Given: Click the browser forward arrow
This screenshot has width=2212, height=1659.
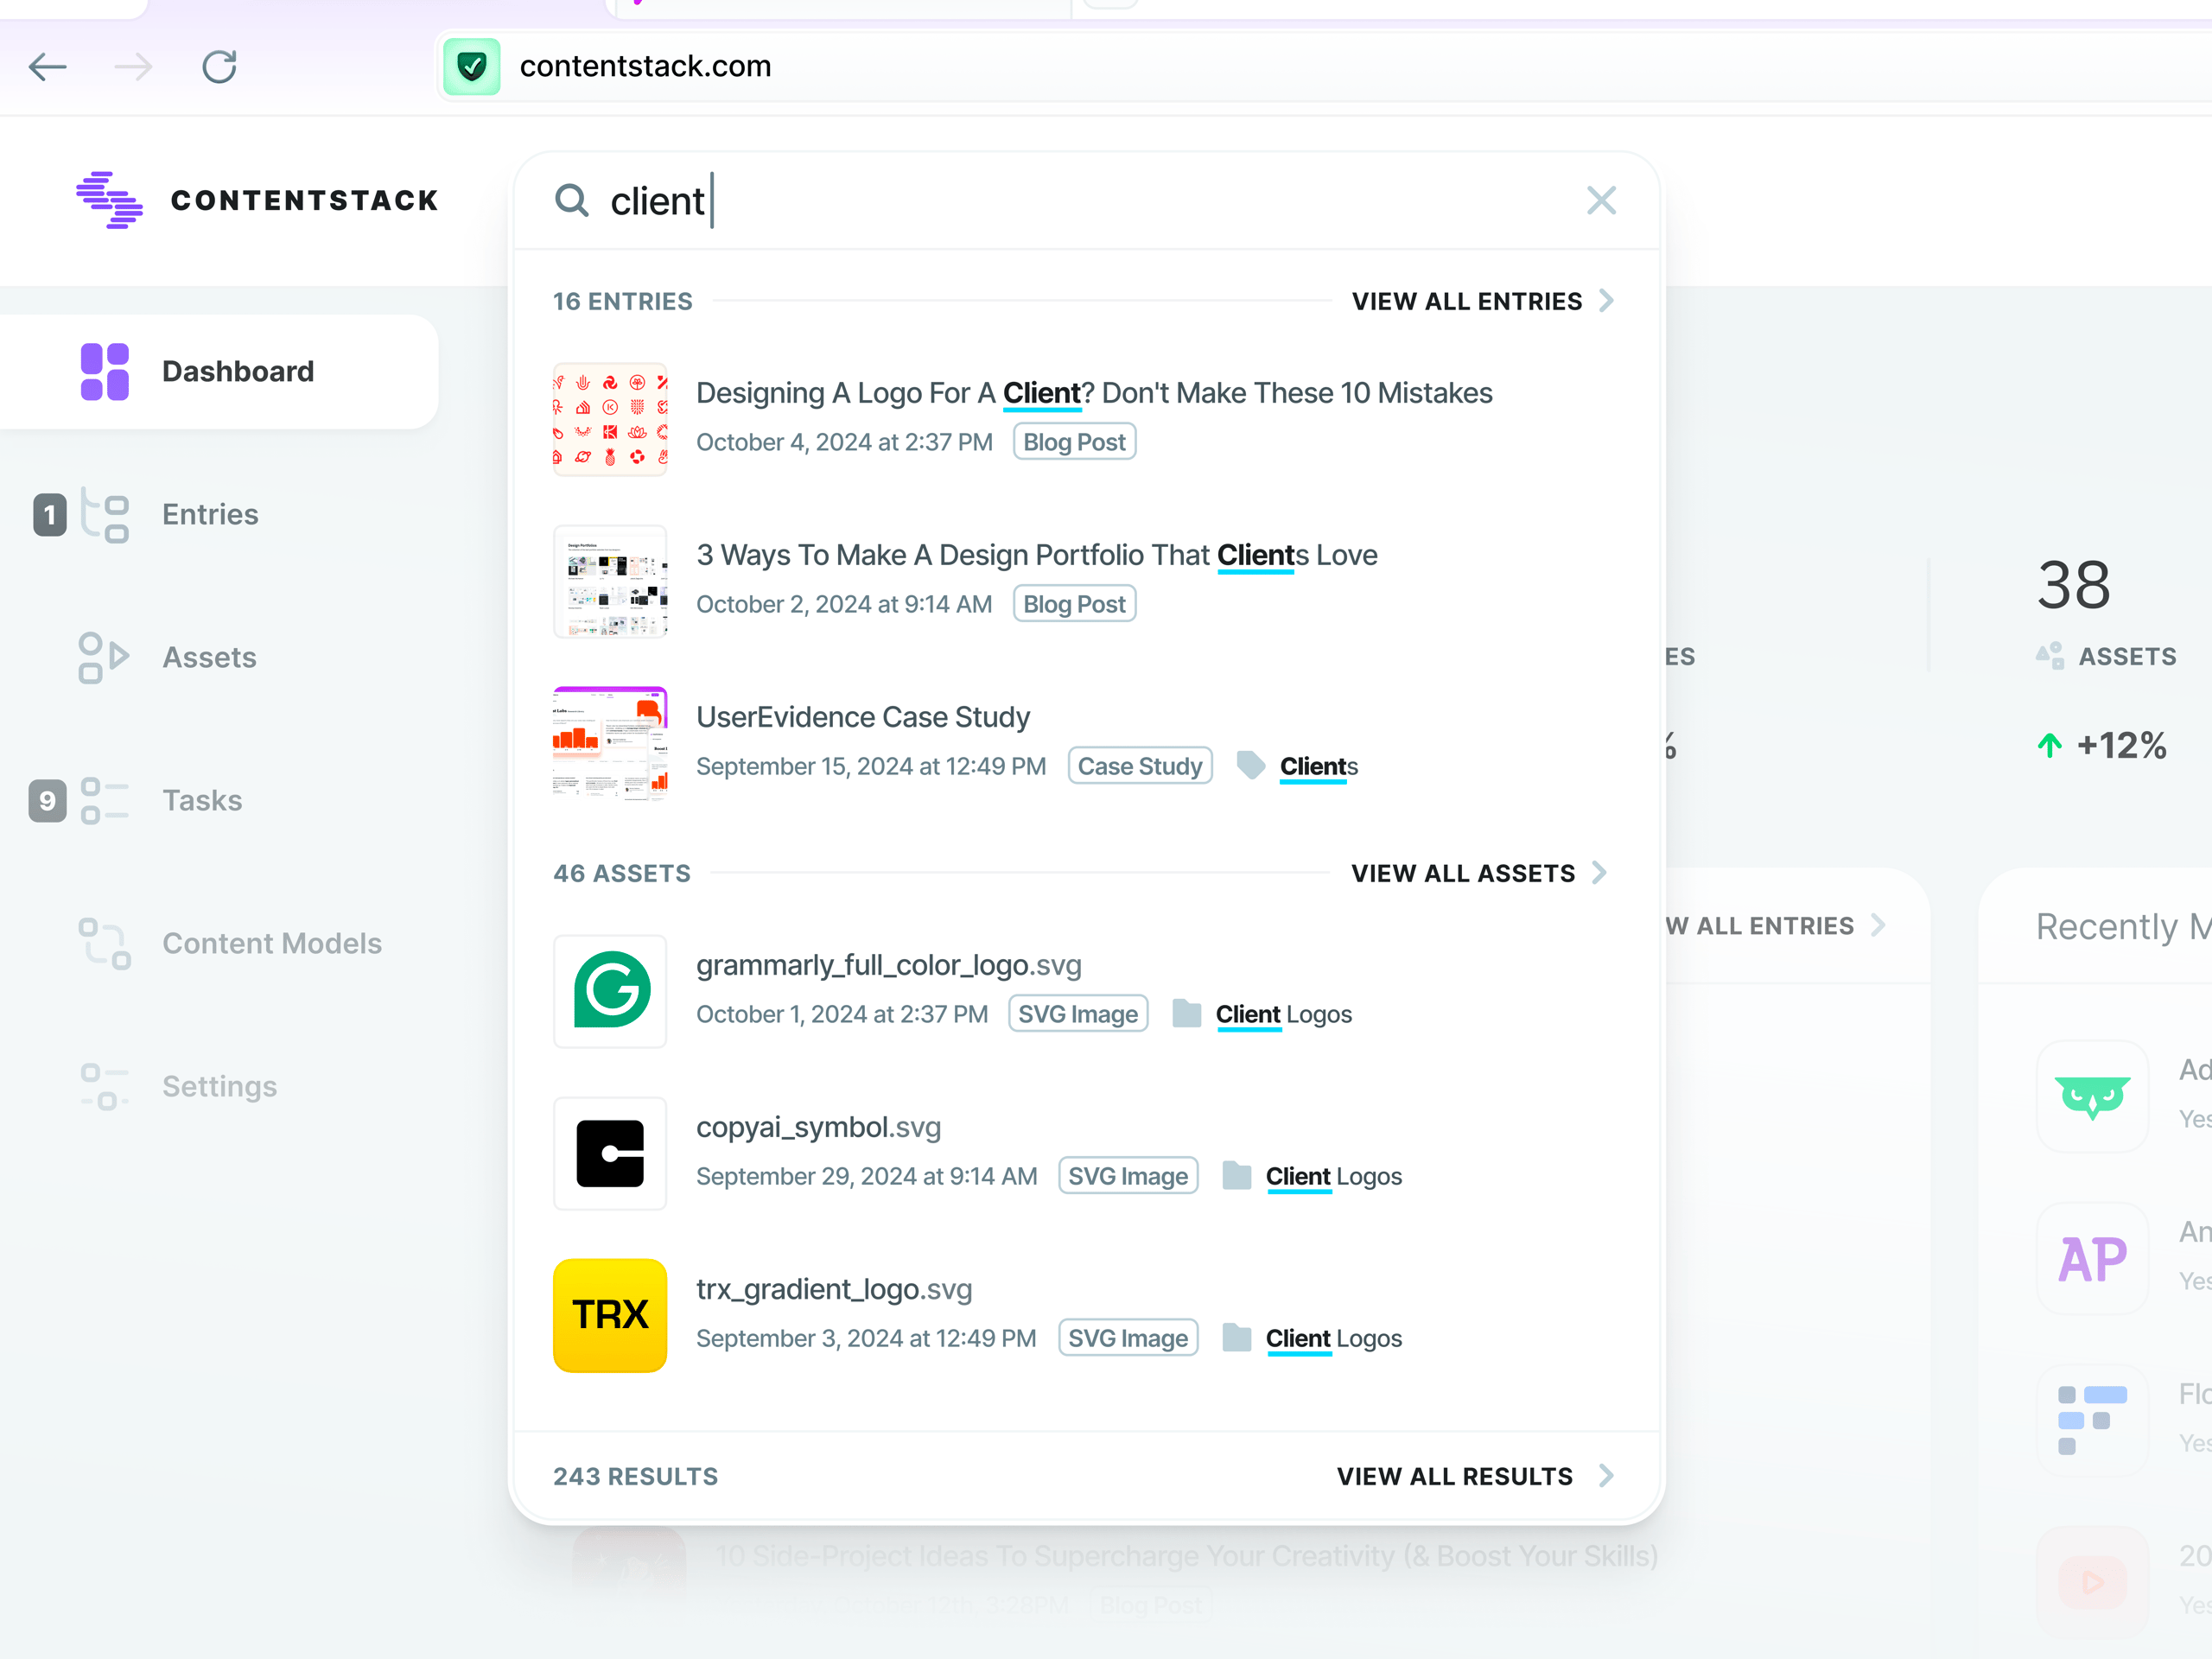Looking at the screenshot, I should (x=133, y=67).
